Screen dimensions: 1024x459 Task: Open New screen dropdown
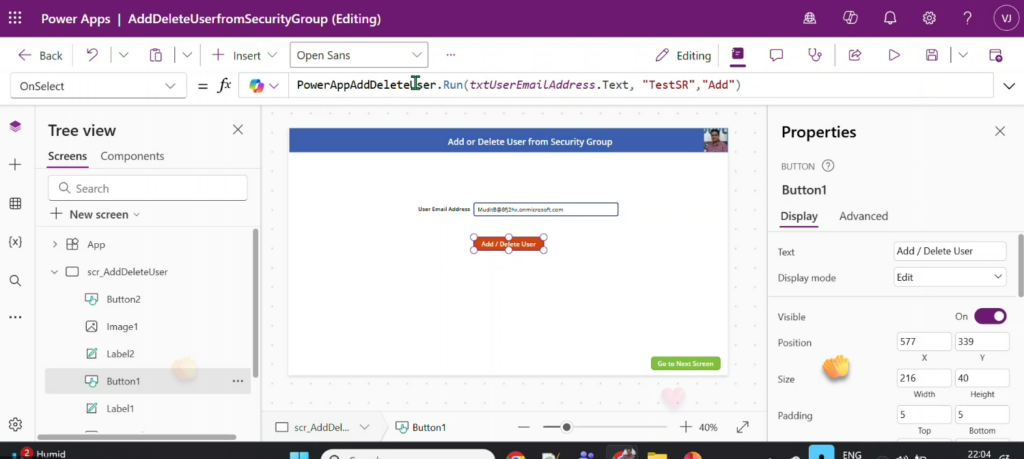pos(95,214)
